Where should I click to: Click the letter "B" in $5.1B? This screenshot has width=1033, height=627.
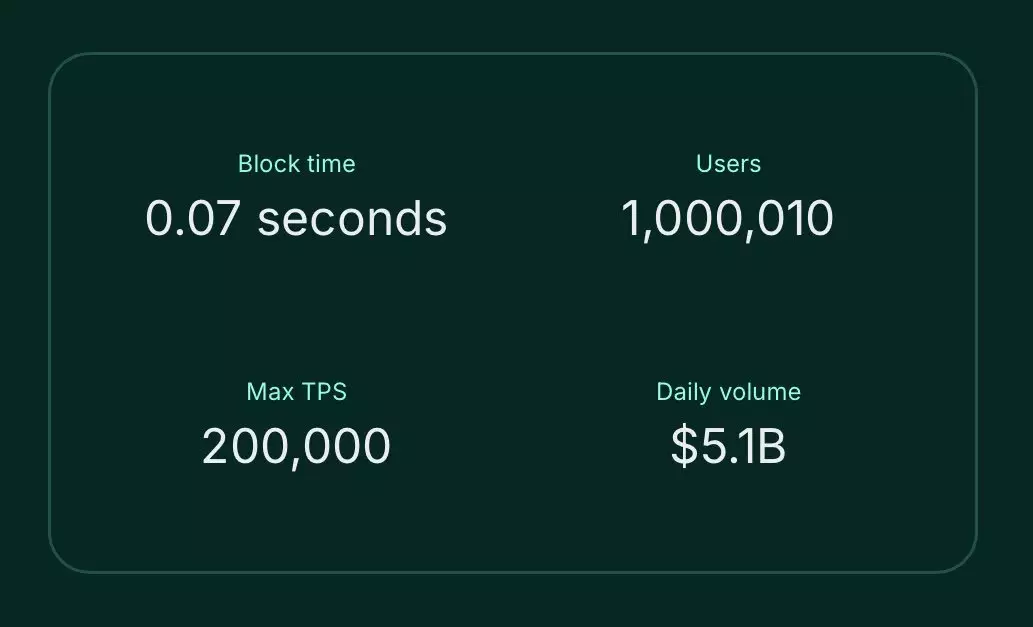click(771, 446)
